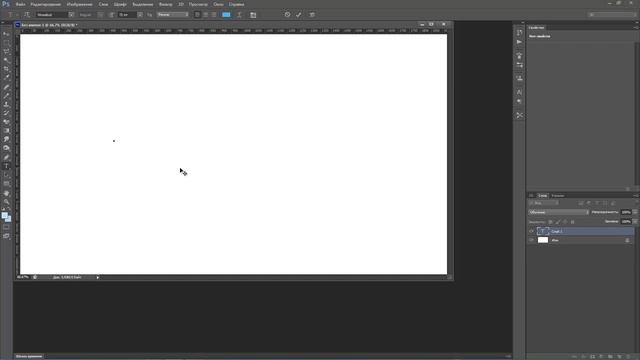Right-align text in options bar
640x360 pixels.
click(x=213, y=15)
